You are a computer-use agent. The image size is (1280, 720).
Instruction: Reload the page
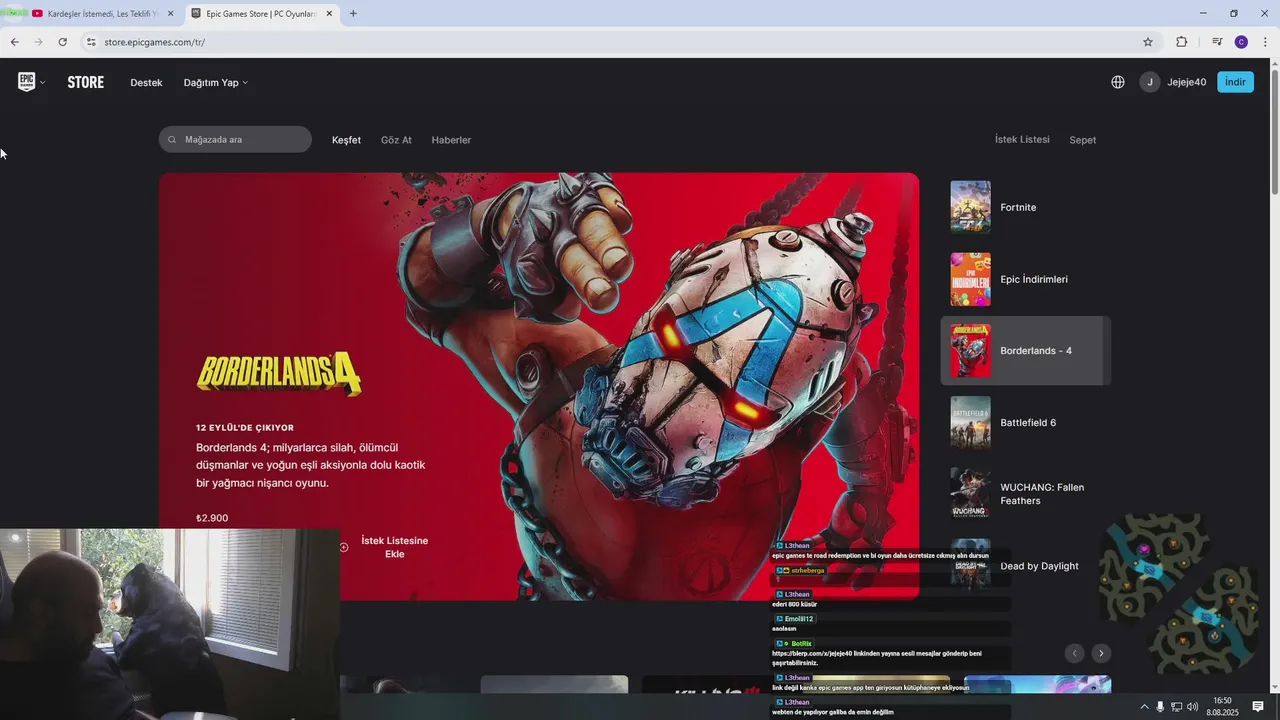click(62, 42)
